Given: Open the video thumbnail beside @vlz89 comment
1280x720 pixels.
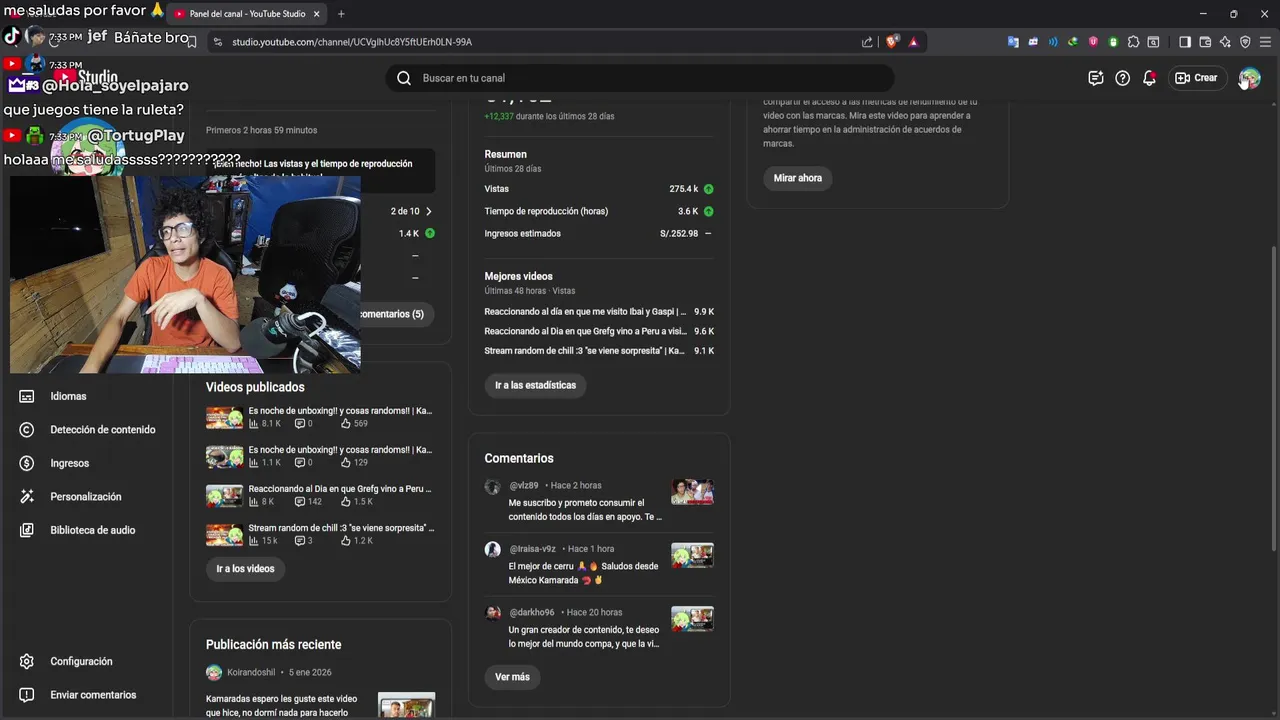Looking at the screenshot, I should (692, 492).
